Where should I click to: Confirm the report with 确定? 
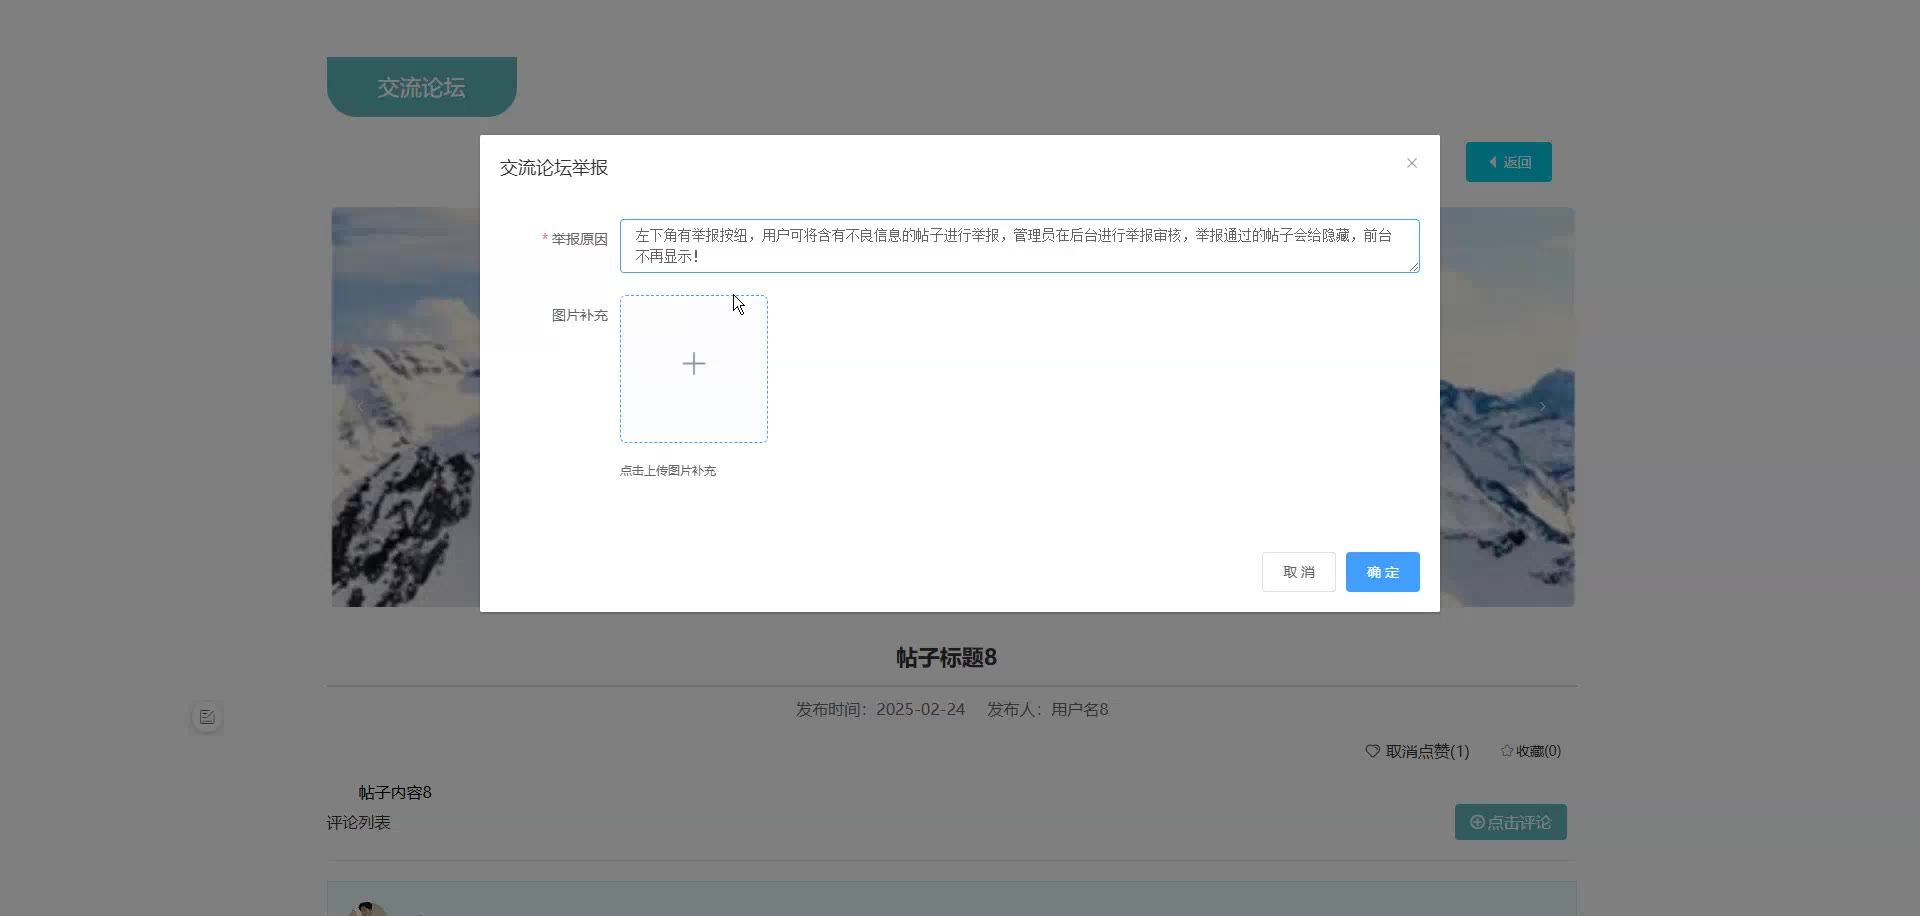[1382, 572]
